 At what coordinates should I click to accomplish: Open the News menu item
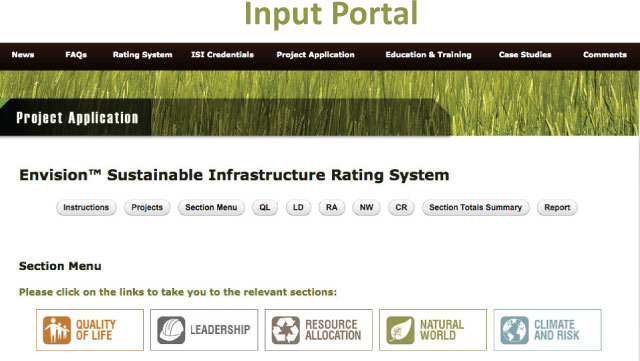pos(23,55)
